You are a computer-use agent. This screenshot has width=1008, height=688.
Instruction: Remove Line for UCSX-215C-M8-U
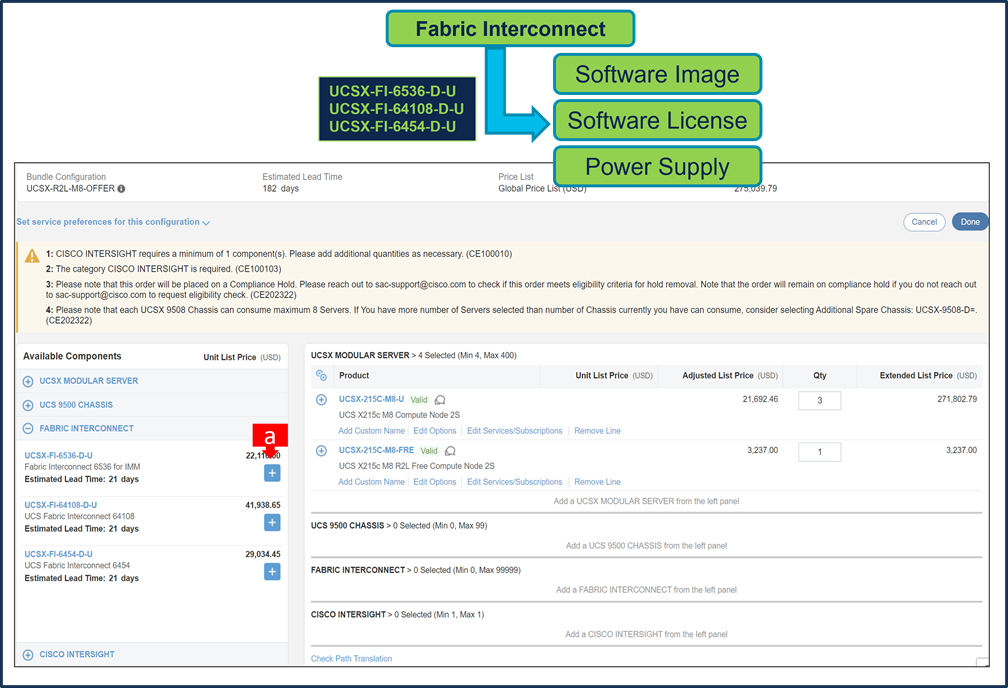coord(597,431)
